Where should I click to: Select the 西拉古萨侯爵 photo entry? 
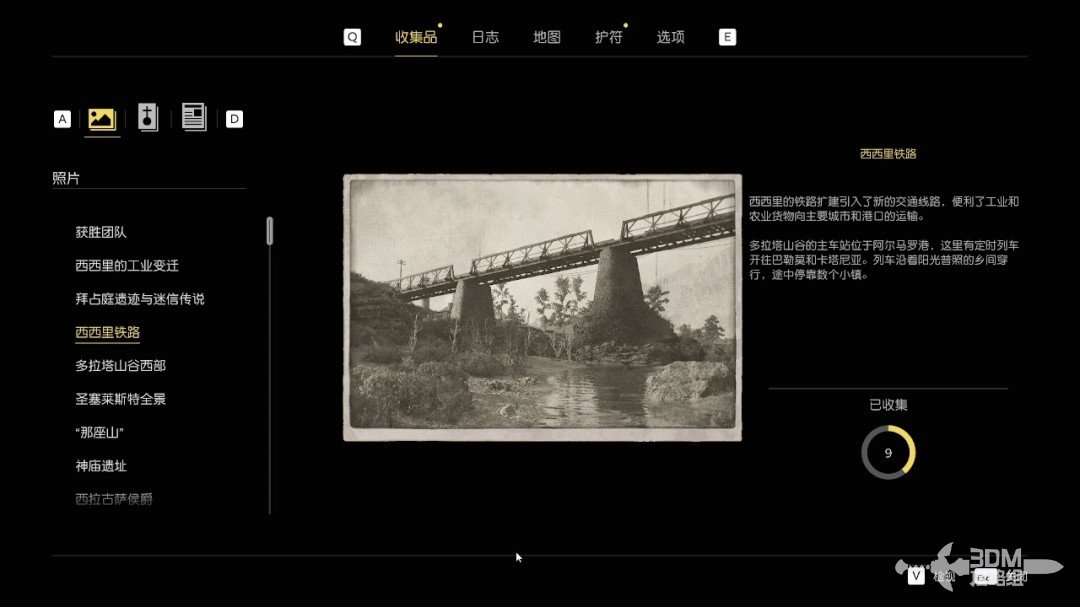(114, 499)
